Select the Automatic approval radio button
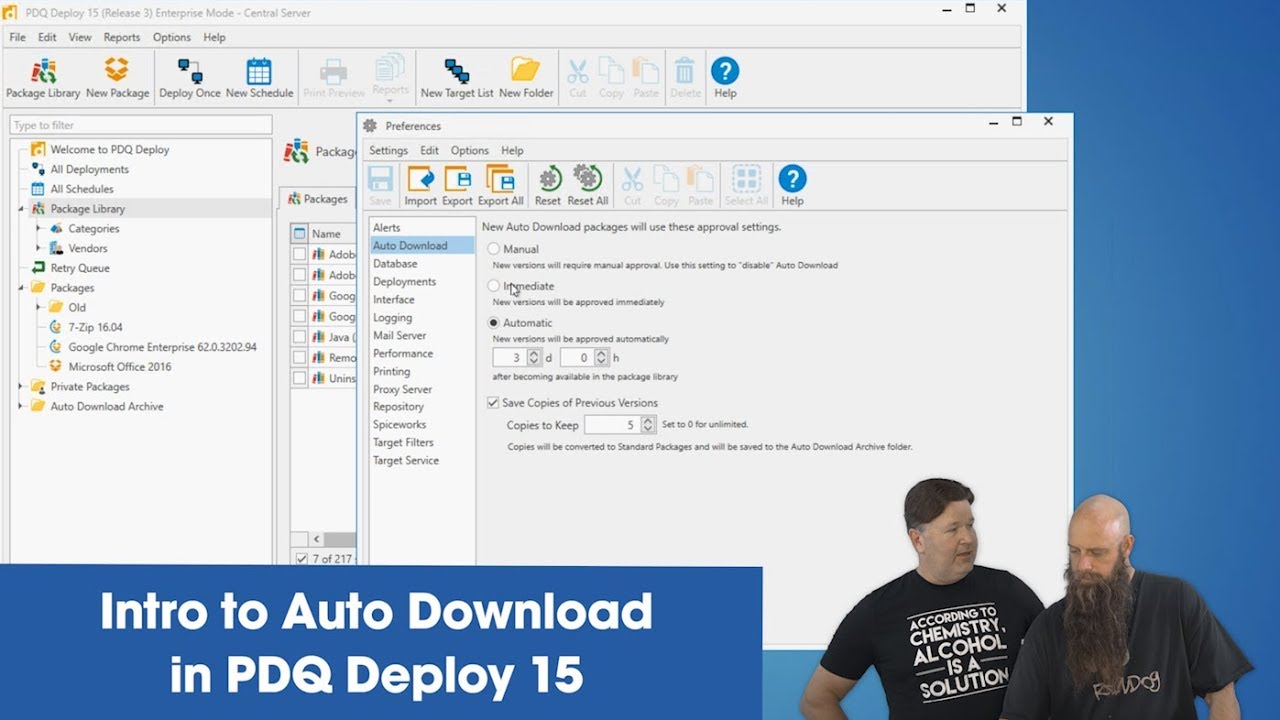 coord(494,323)
